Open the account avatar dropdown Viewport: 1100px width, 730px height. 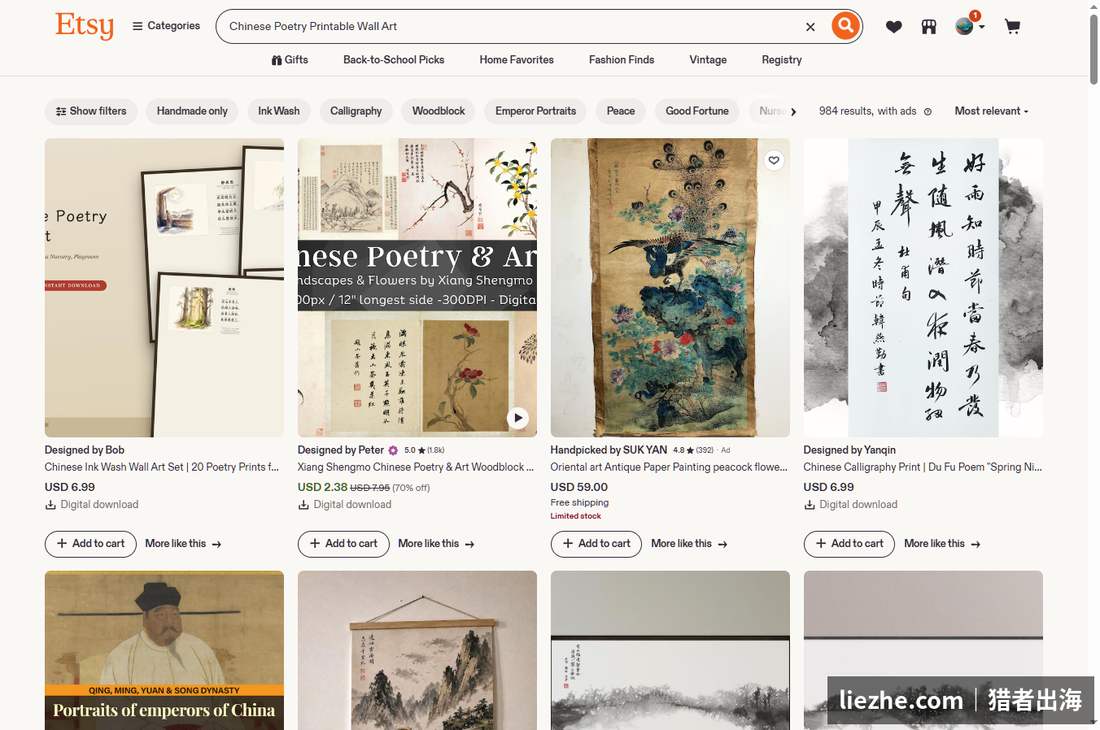970,26
